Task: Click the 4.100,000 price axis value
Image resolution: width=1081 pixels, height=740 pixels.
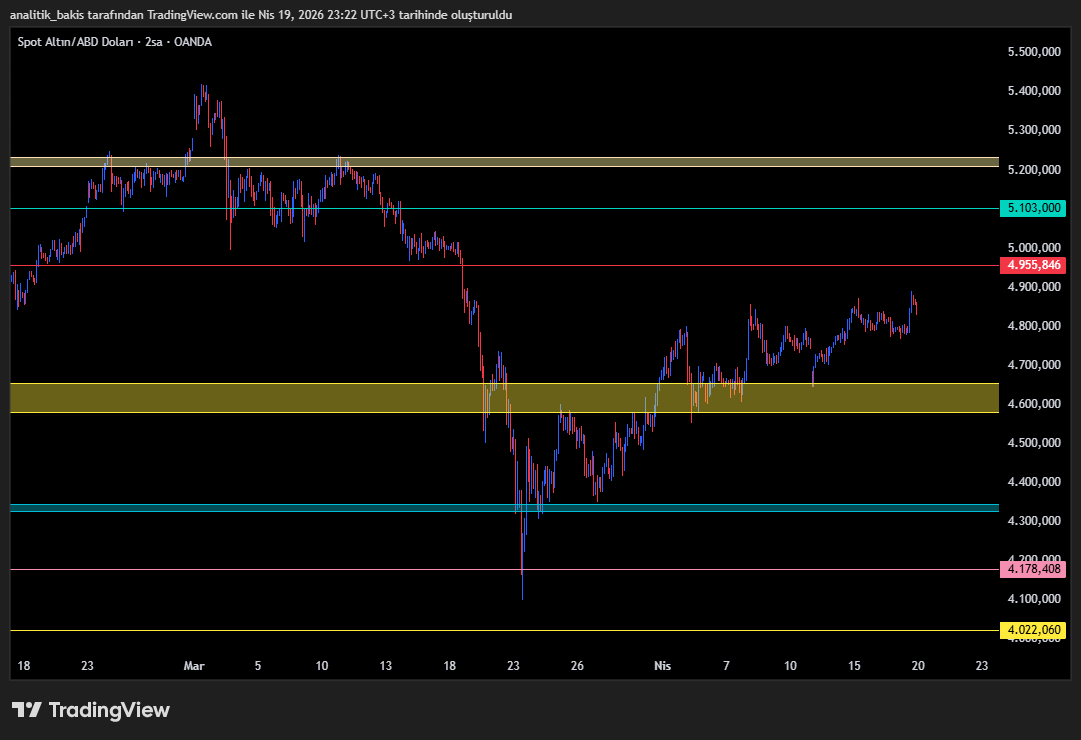Action: click(x=1034, y=599)
